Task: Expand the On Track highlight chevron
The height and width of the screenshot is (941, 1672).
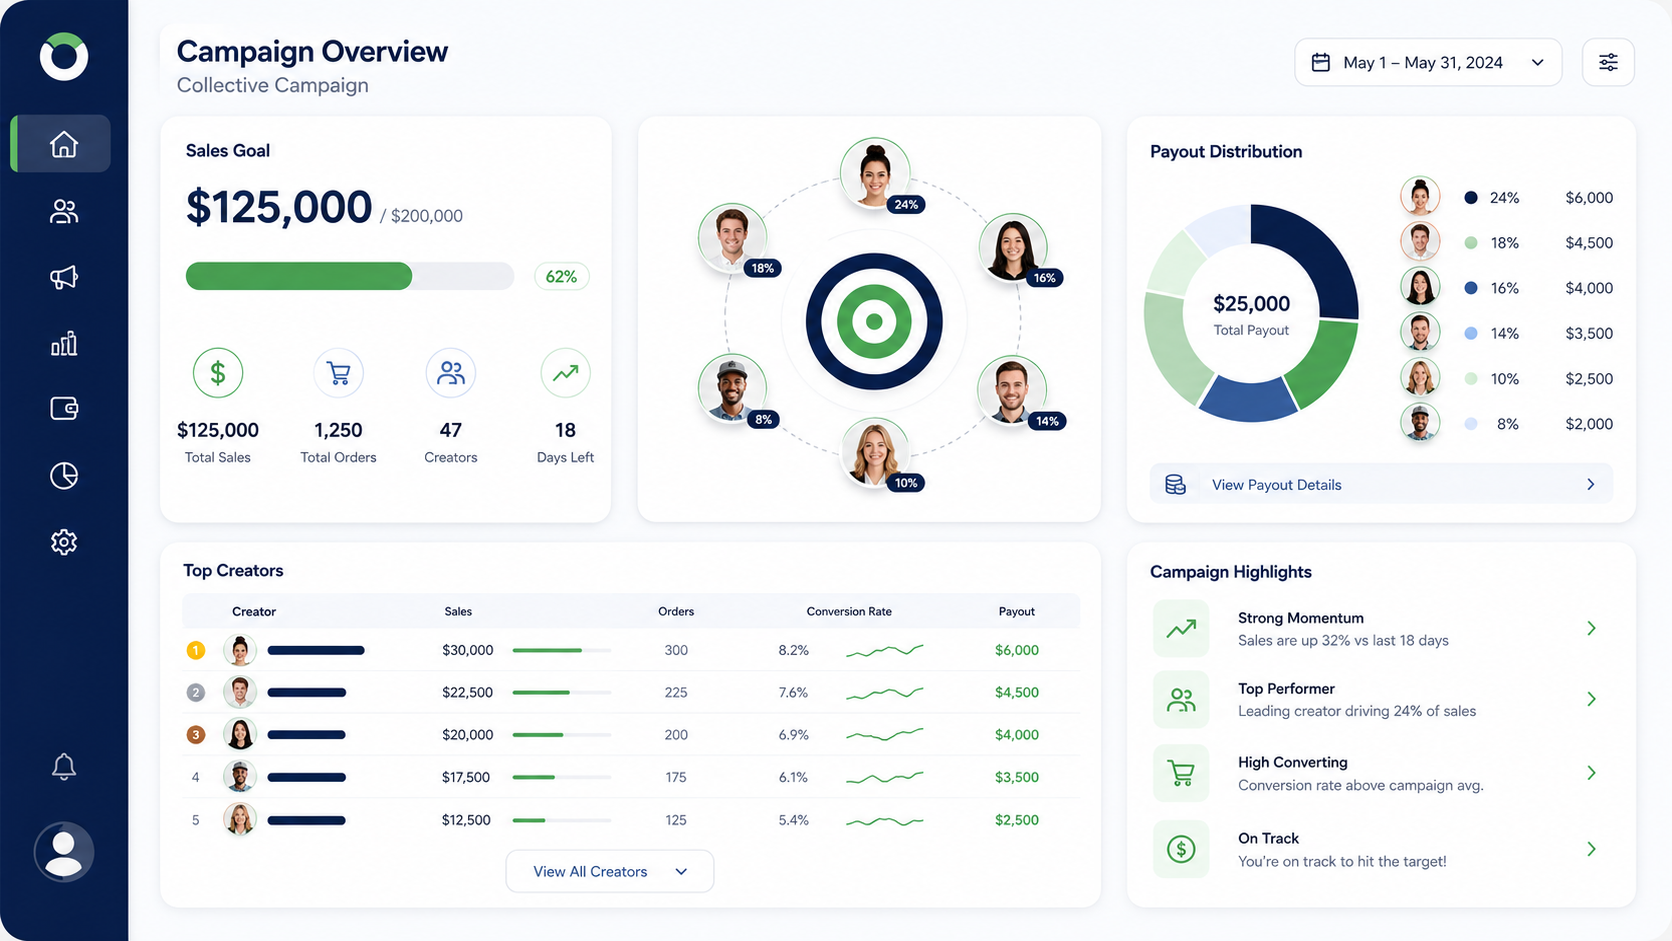Action: click(1591, 849)
